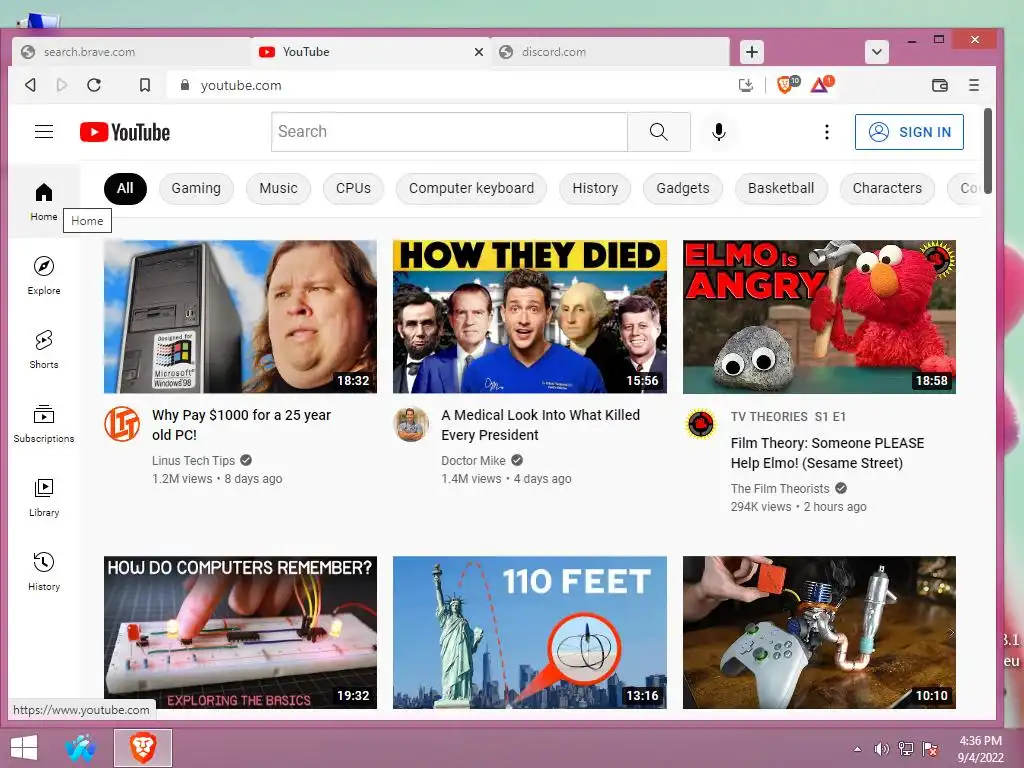
Task: Open History in the sidebar
Action: (44, 571)
